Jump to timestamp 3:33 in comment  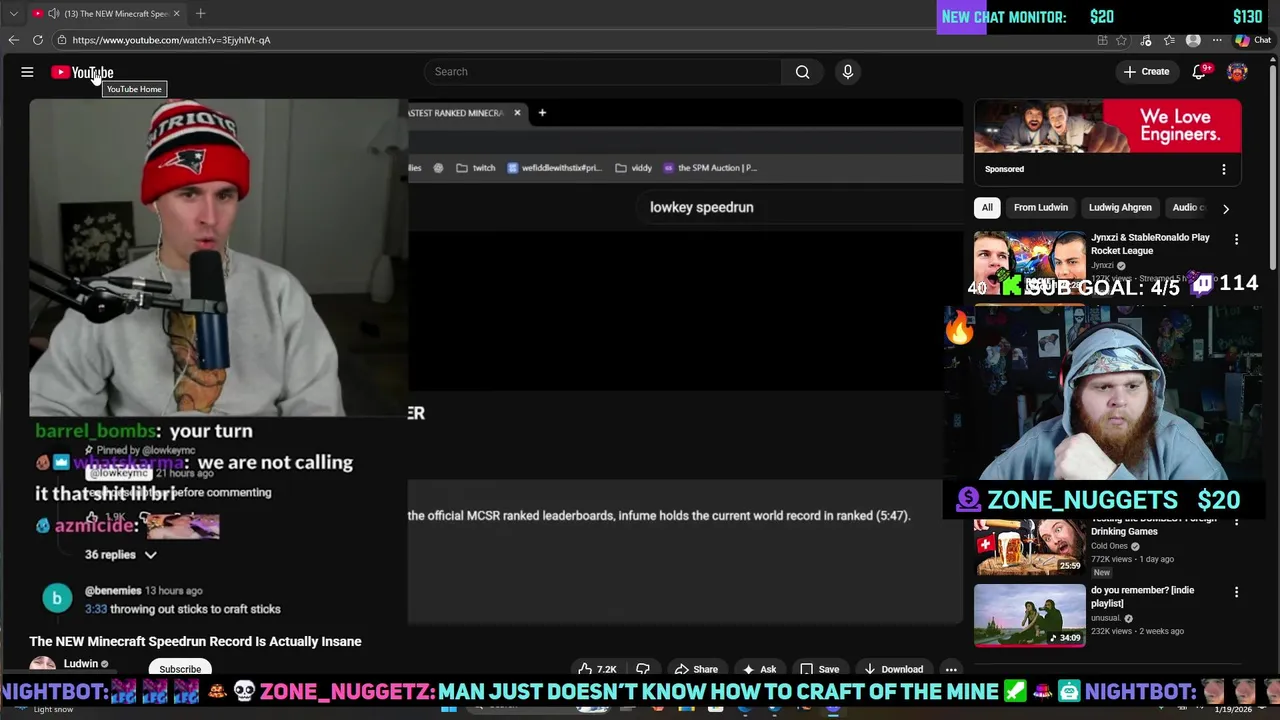pyautogui.click(x=96, y=609)
